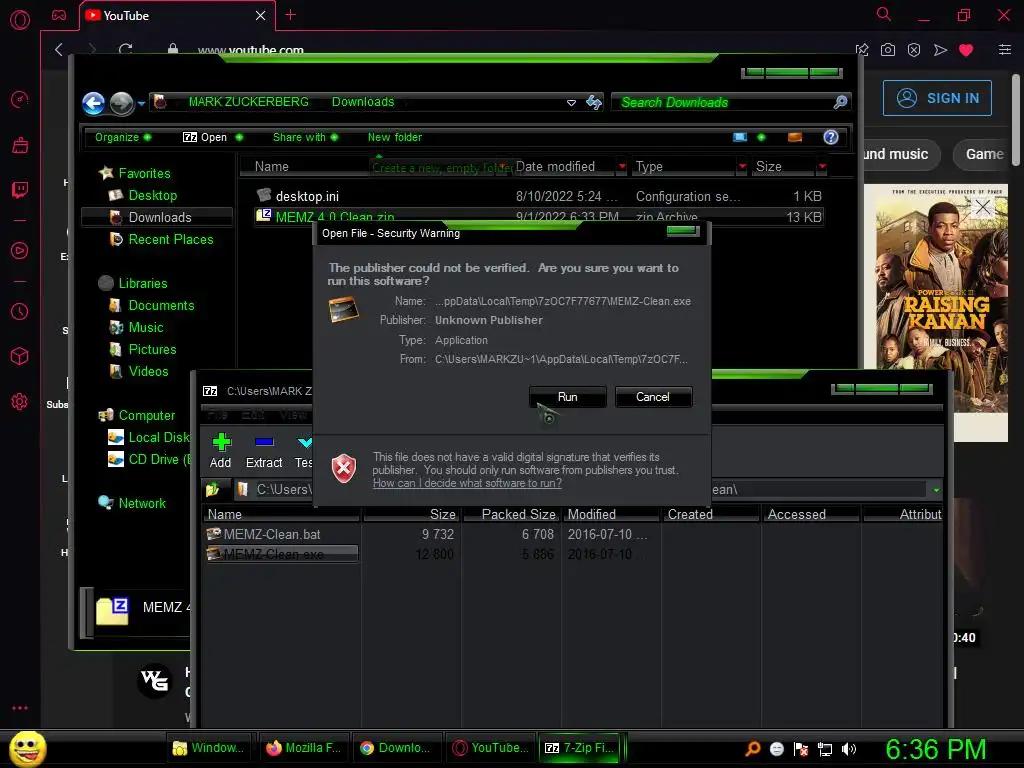Open 'How can I decide what software to run?' link
Screen dimensions: 1024x768
point(467,483)
